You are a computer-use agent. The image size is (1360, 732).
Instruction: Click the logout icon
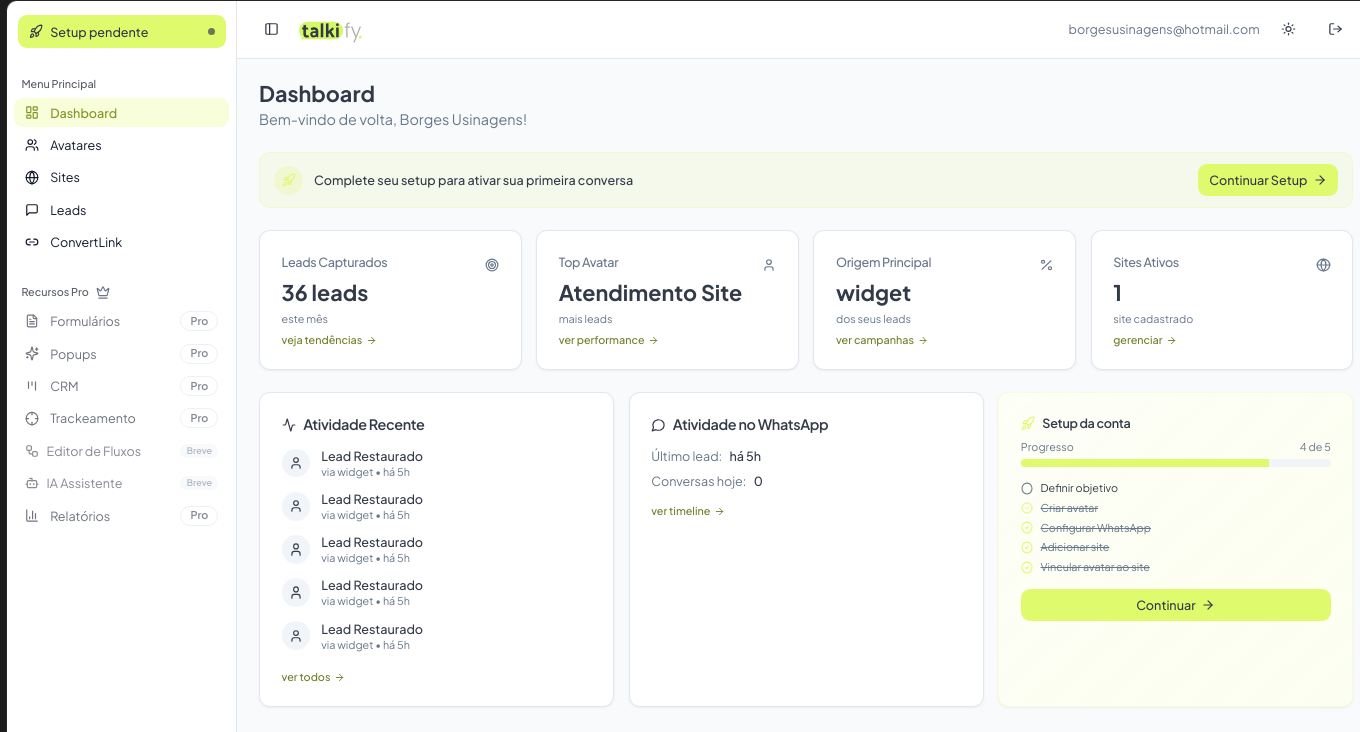pos(1335,29)
